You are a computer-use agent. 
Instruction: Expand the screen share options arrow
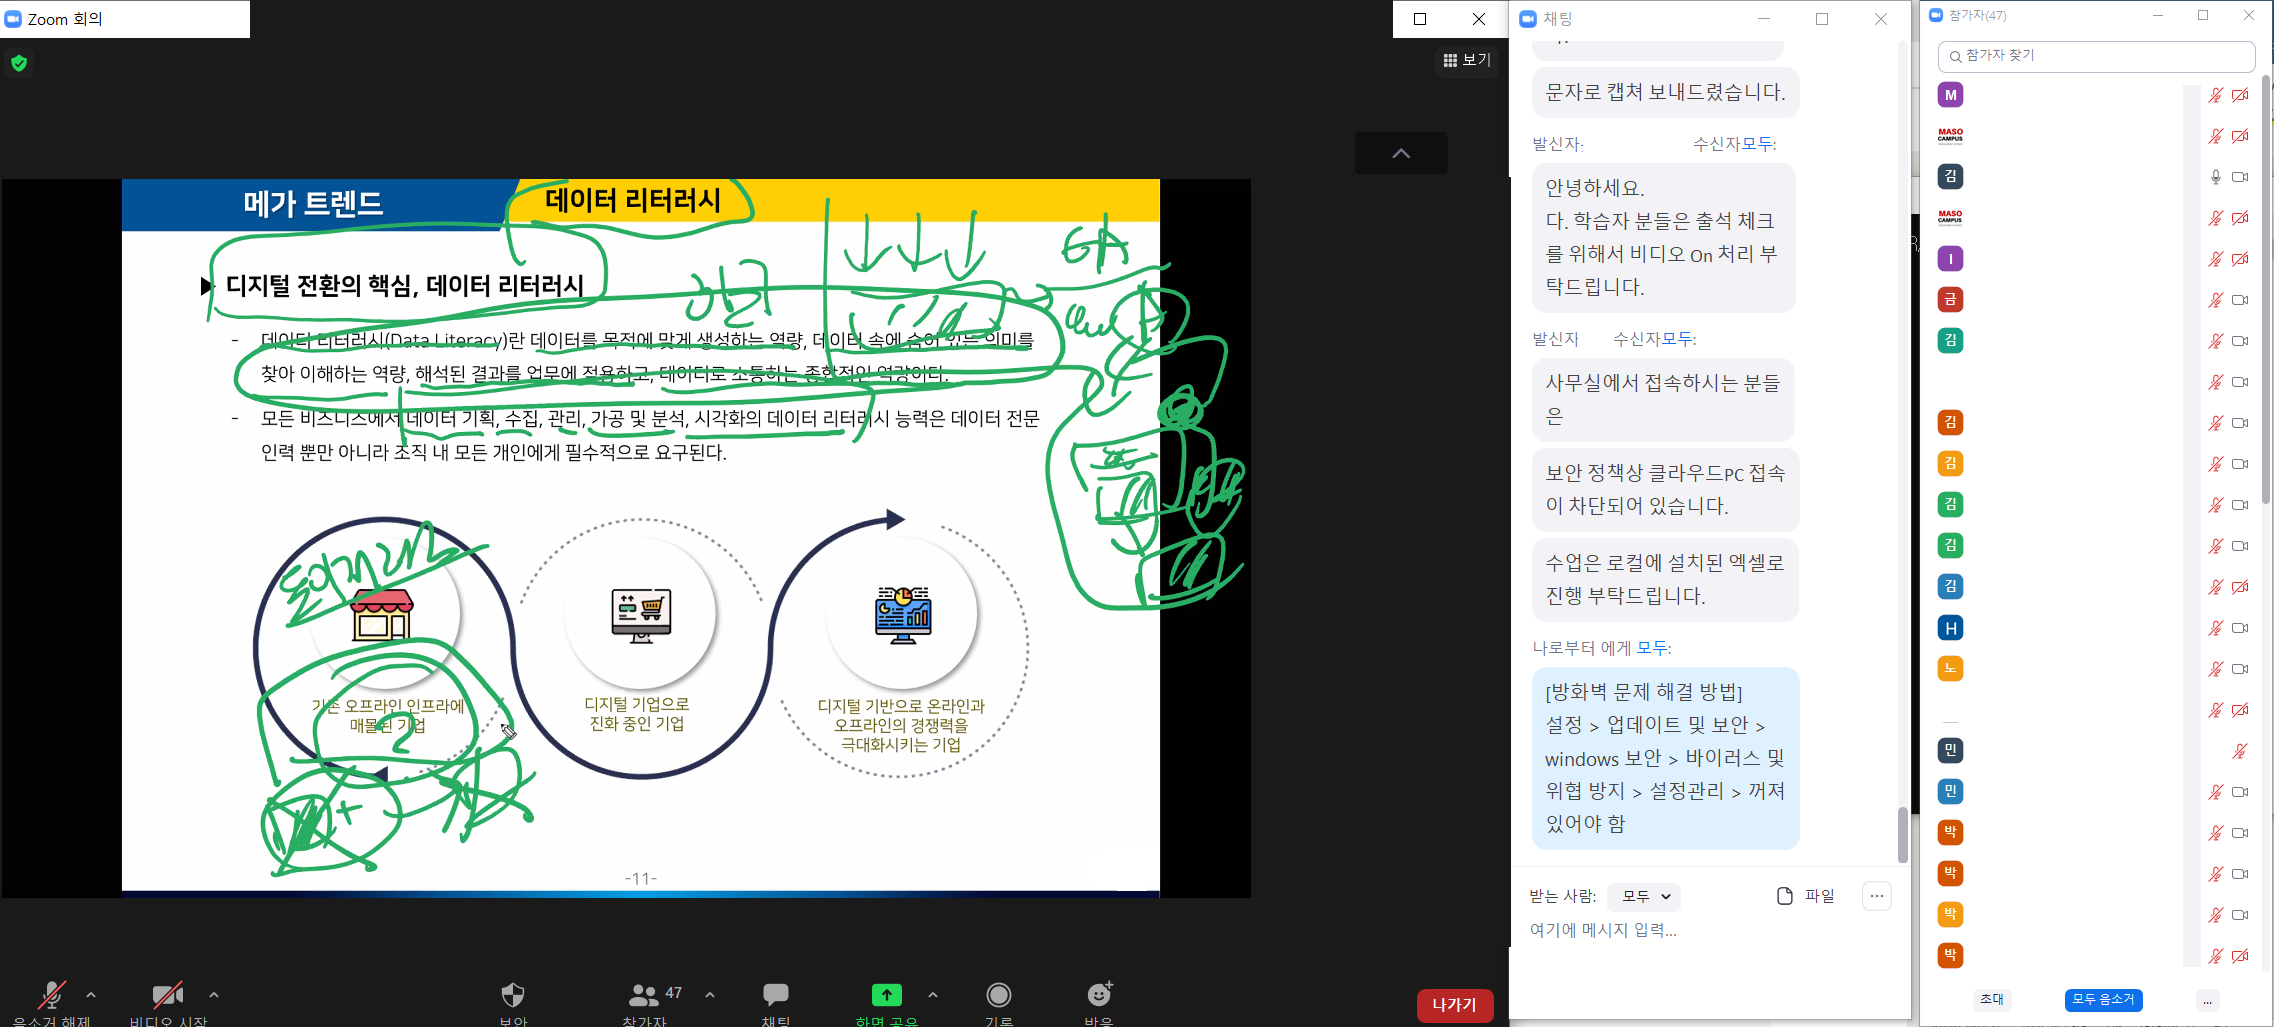click(x=933, y=995)
